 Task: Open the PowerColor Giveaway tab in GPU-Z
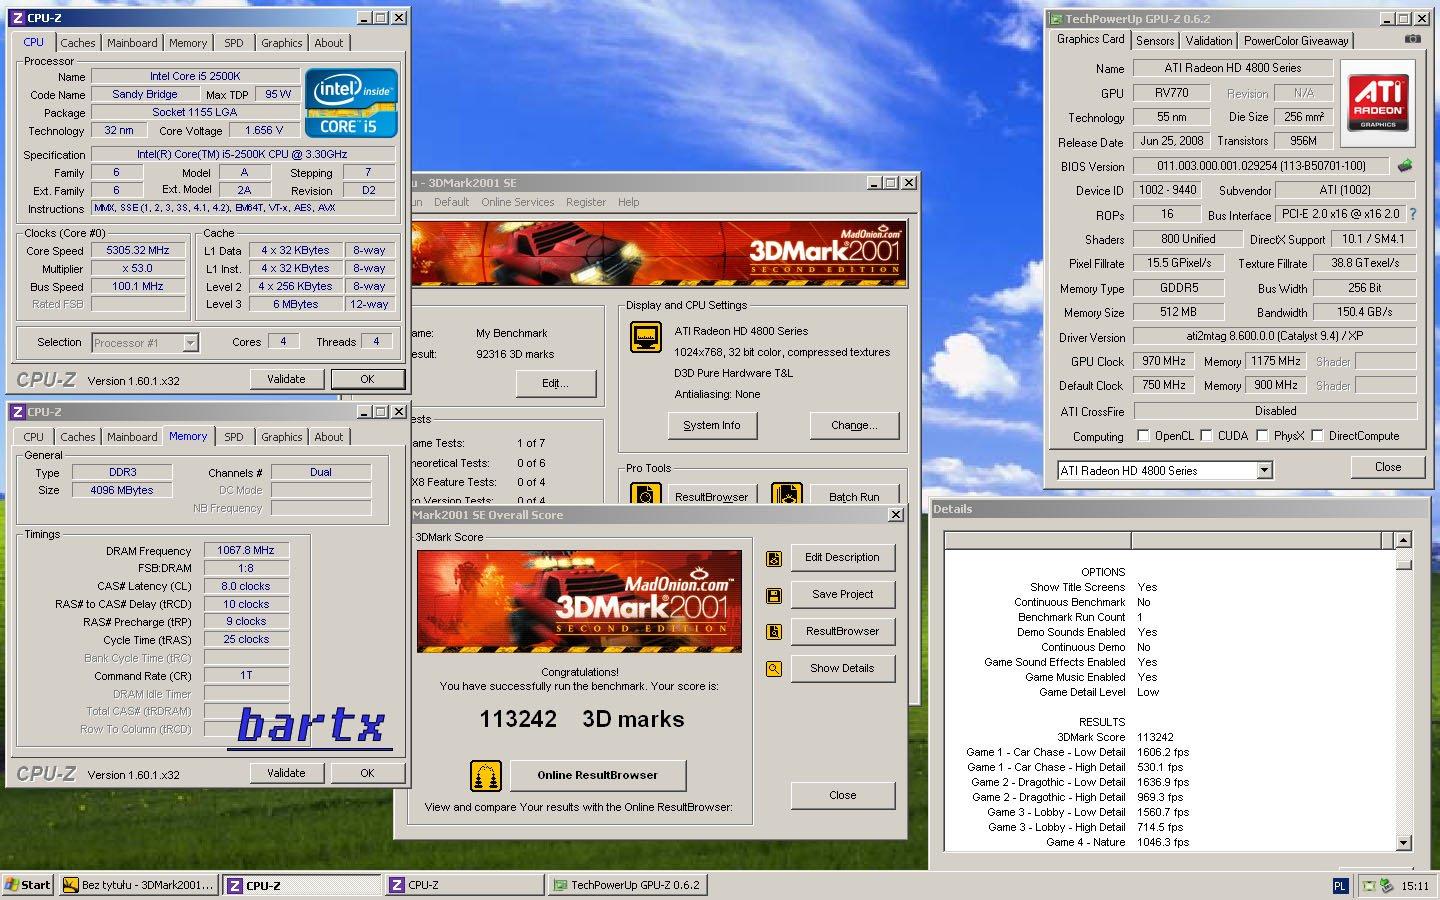[x=1296, y=41]
